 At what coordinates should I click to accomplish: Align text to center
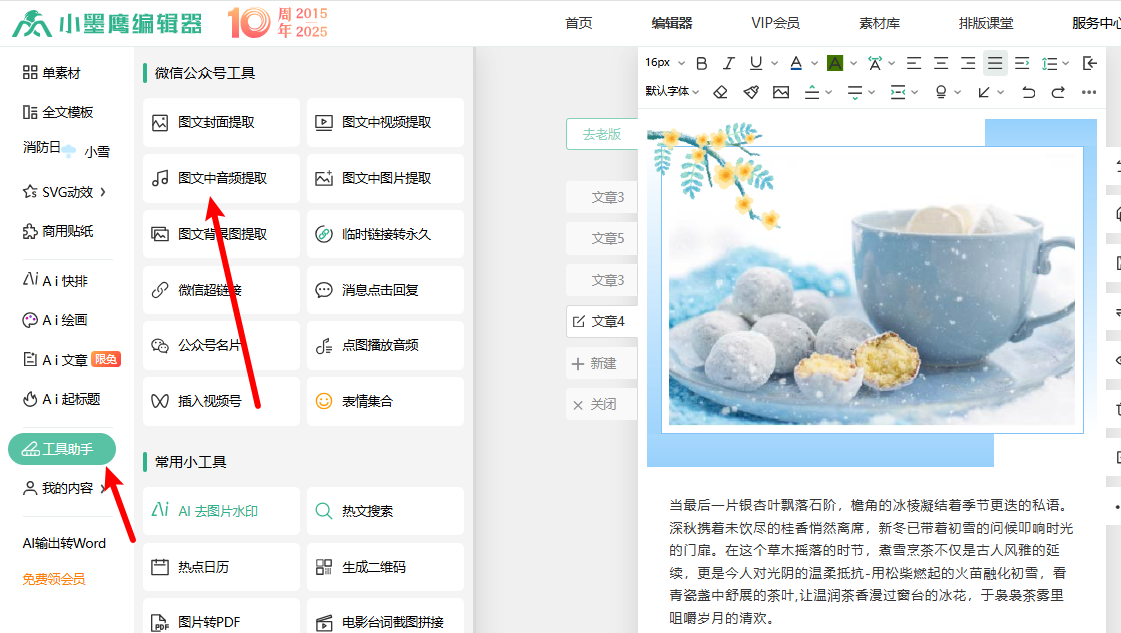[x=941, y=63]
